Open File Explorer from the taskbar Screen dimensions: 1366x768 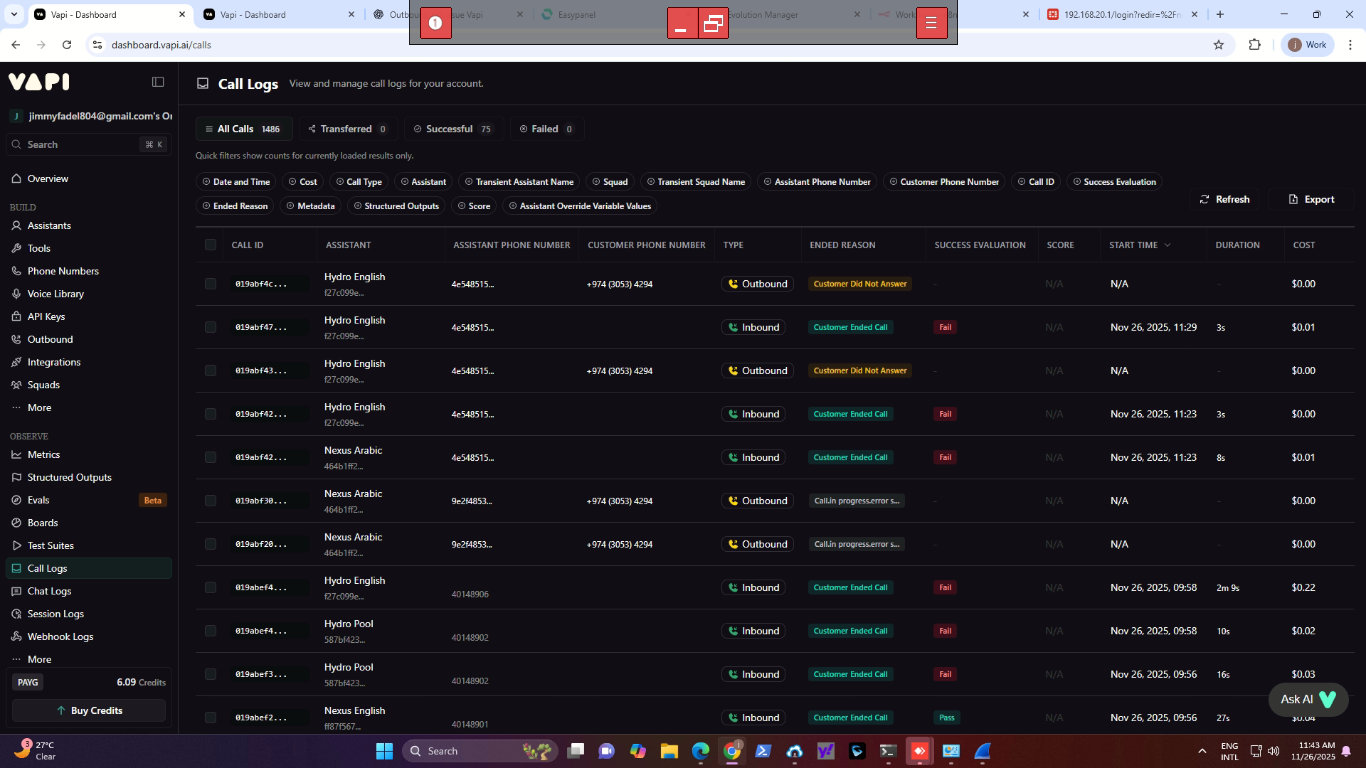click(668, 751)
